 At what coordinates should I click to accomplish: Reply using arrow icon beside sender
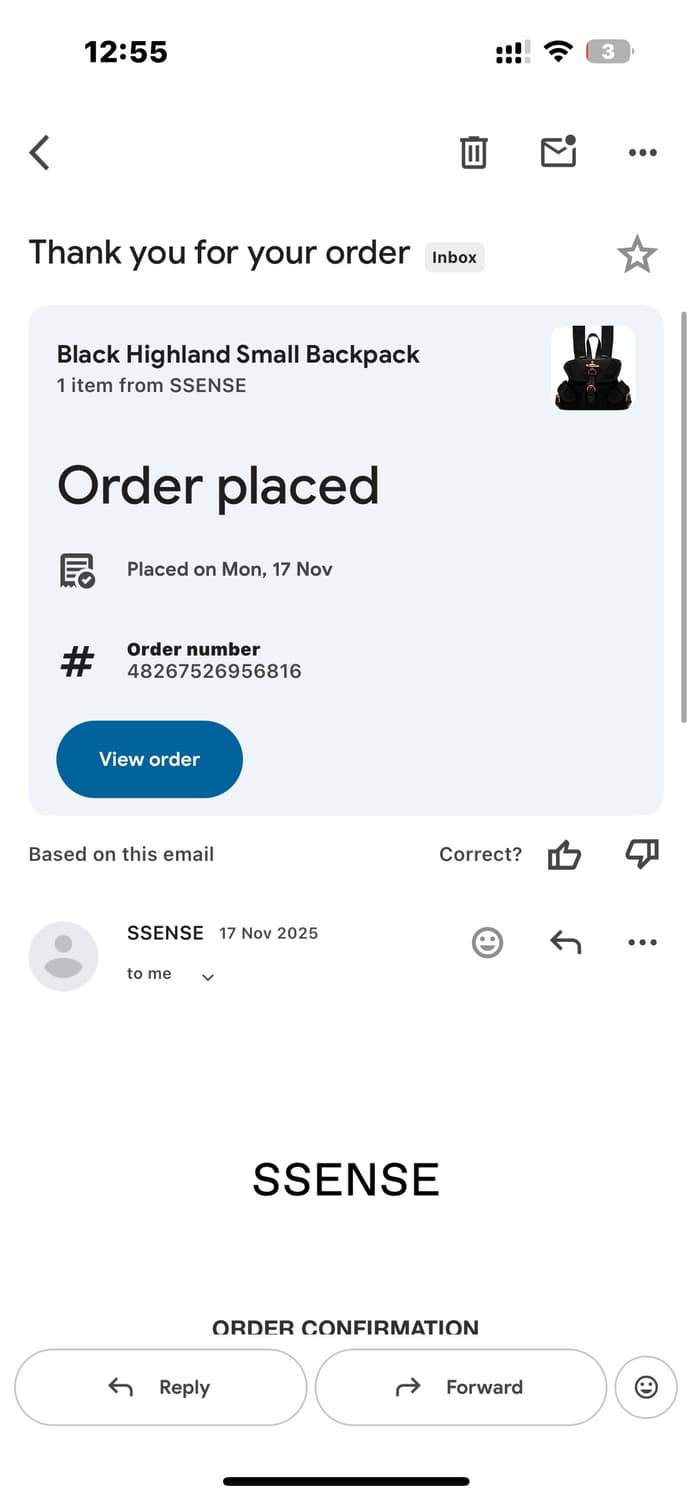point(565,942)
